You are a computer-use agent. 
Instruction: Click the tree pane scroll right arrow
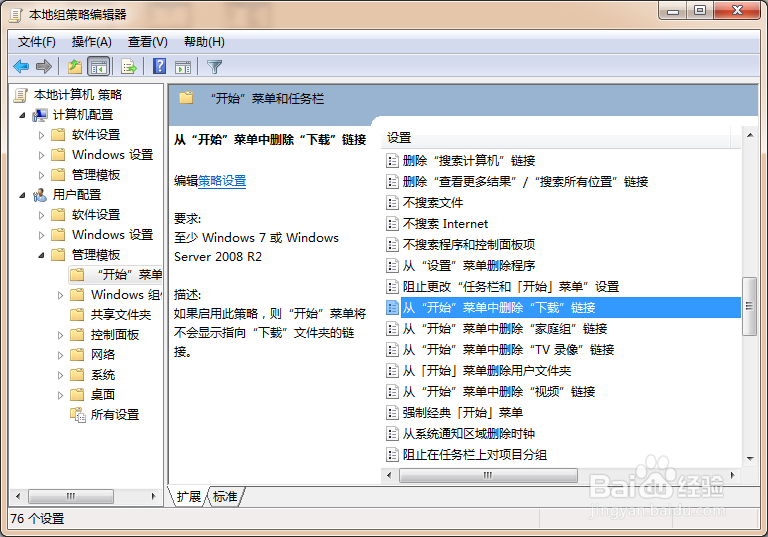[153, 496]
